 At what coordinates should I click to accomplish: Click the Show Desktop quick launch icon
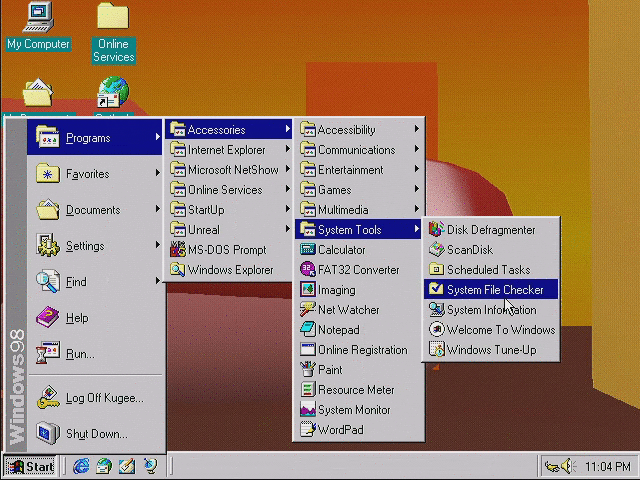coord(127,466)
